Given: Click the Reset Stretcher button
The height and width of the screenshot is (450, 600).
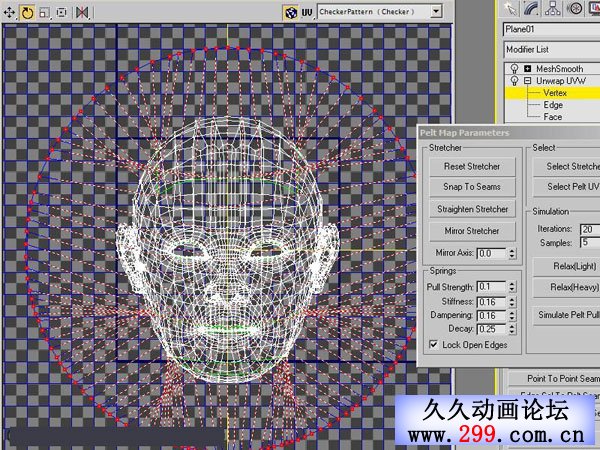Looking at the screenshot, I should 472,166.
